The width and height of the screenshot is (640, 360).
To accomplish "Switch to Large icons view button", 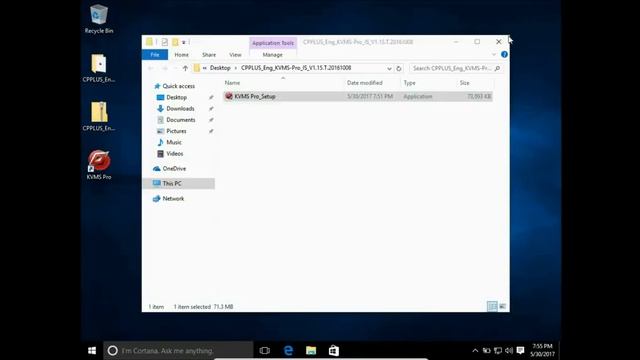I will (503, 306).
